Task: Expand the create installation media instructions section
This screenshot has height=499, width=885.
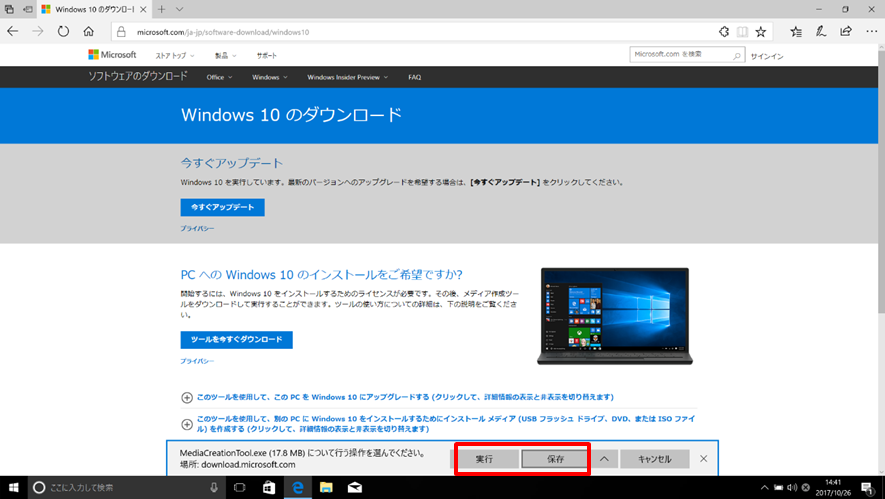Action: 438,424
